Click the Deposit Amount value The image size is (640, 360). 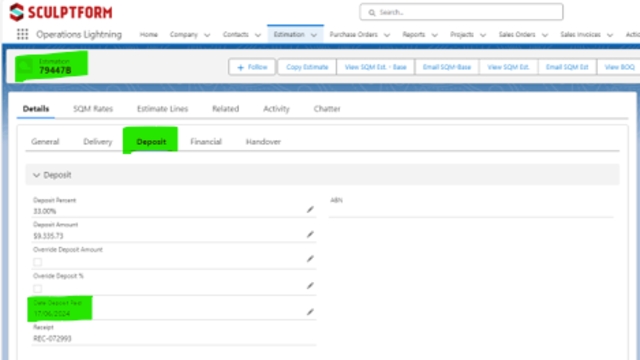48,236
